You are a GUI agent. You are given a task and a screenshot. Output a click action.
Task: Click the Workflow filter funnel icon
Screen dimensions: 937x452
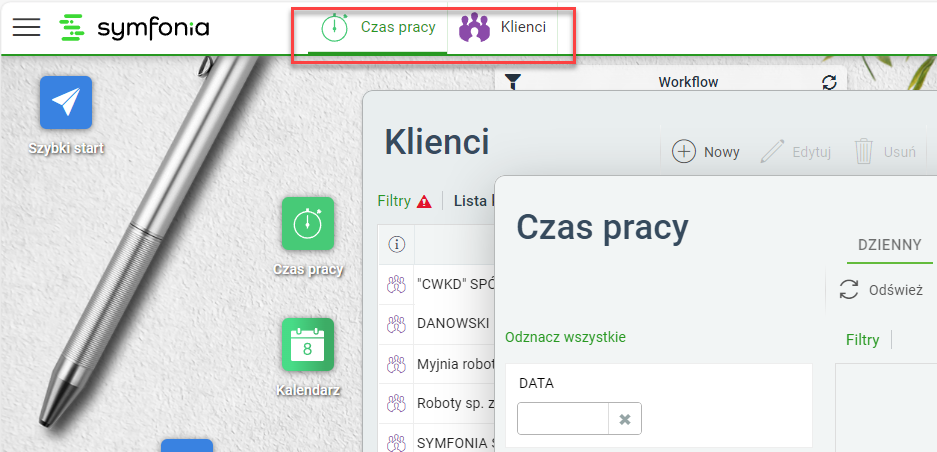coord(512,81)
